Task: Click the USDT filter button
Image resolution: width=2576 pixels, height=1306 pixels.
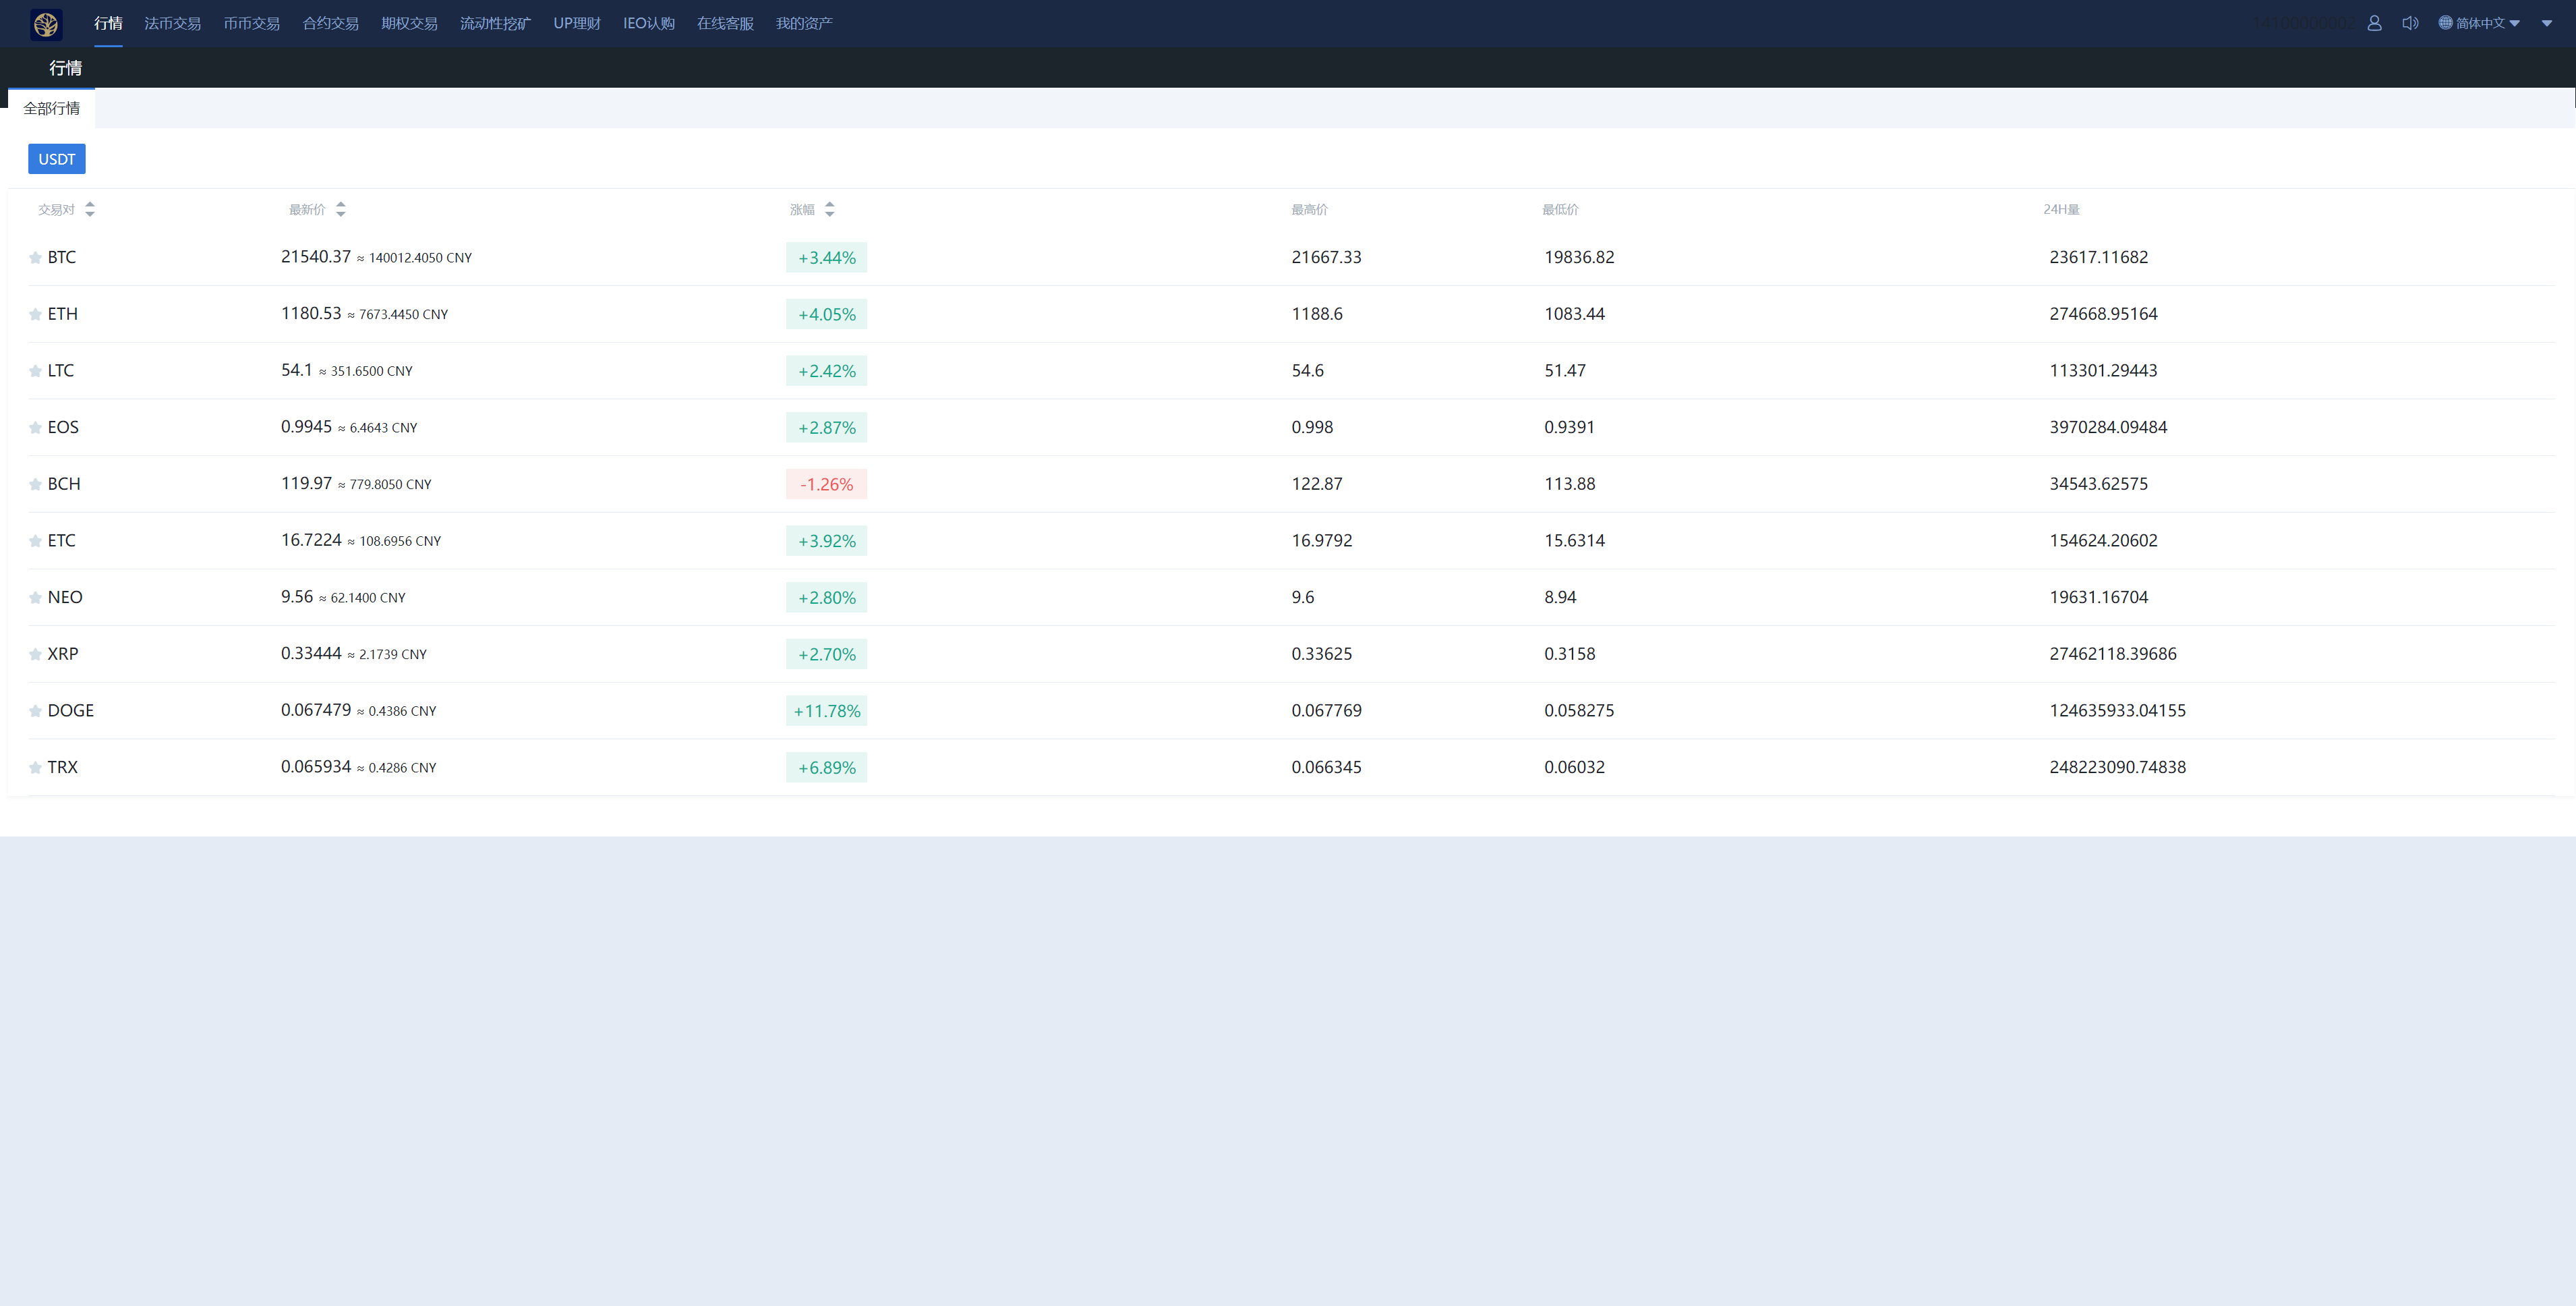Action: pos(56,159)
